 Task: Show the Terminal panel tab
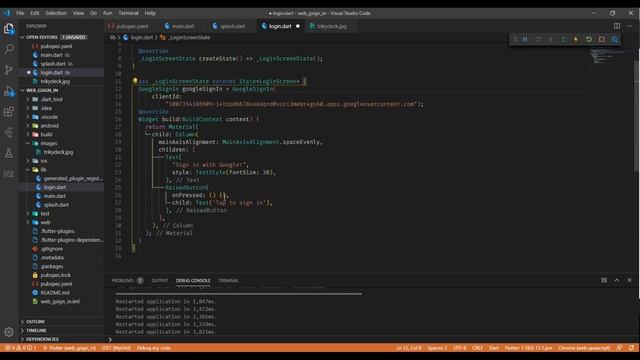coord(229,280)
